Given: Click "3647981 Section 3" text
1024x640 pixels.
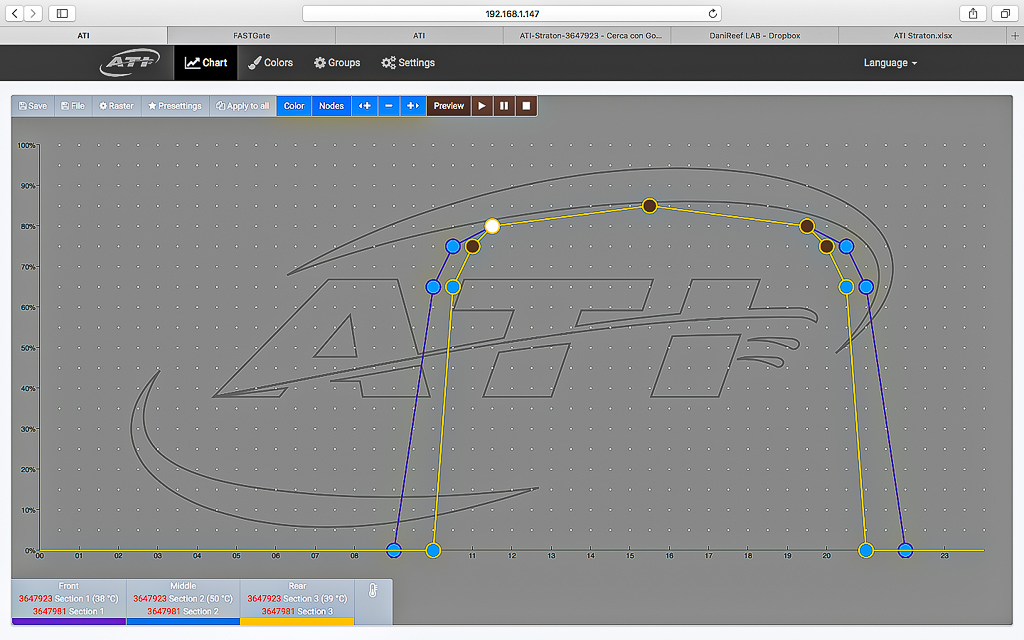Looking at the screenshot, I should pos(297,611).
